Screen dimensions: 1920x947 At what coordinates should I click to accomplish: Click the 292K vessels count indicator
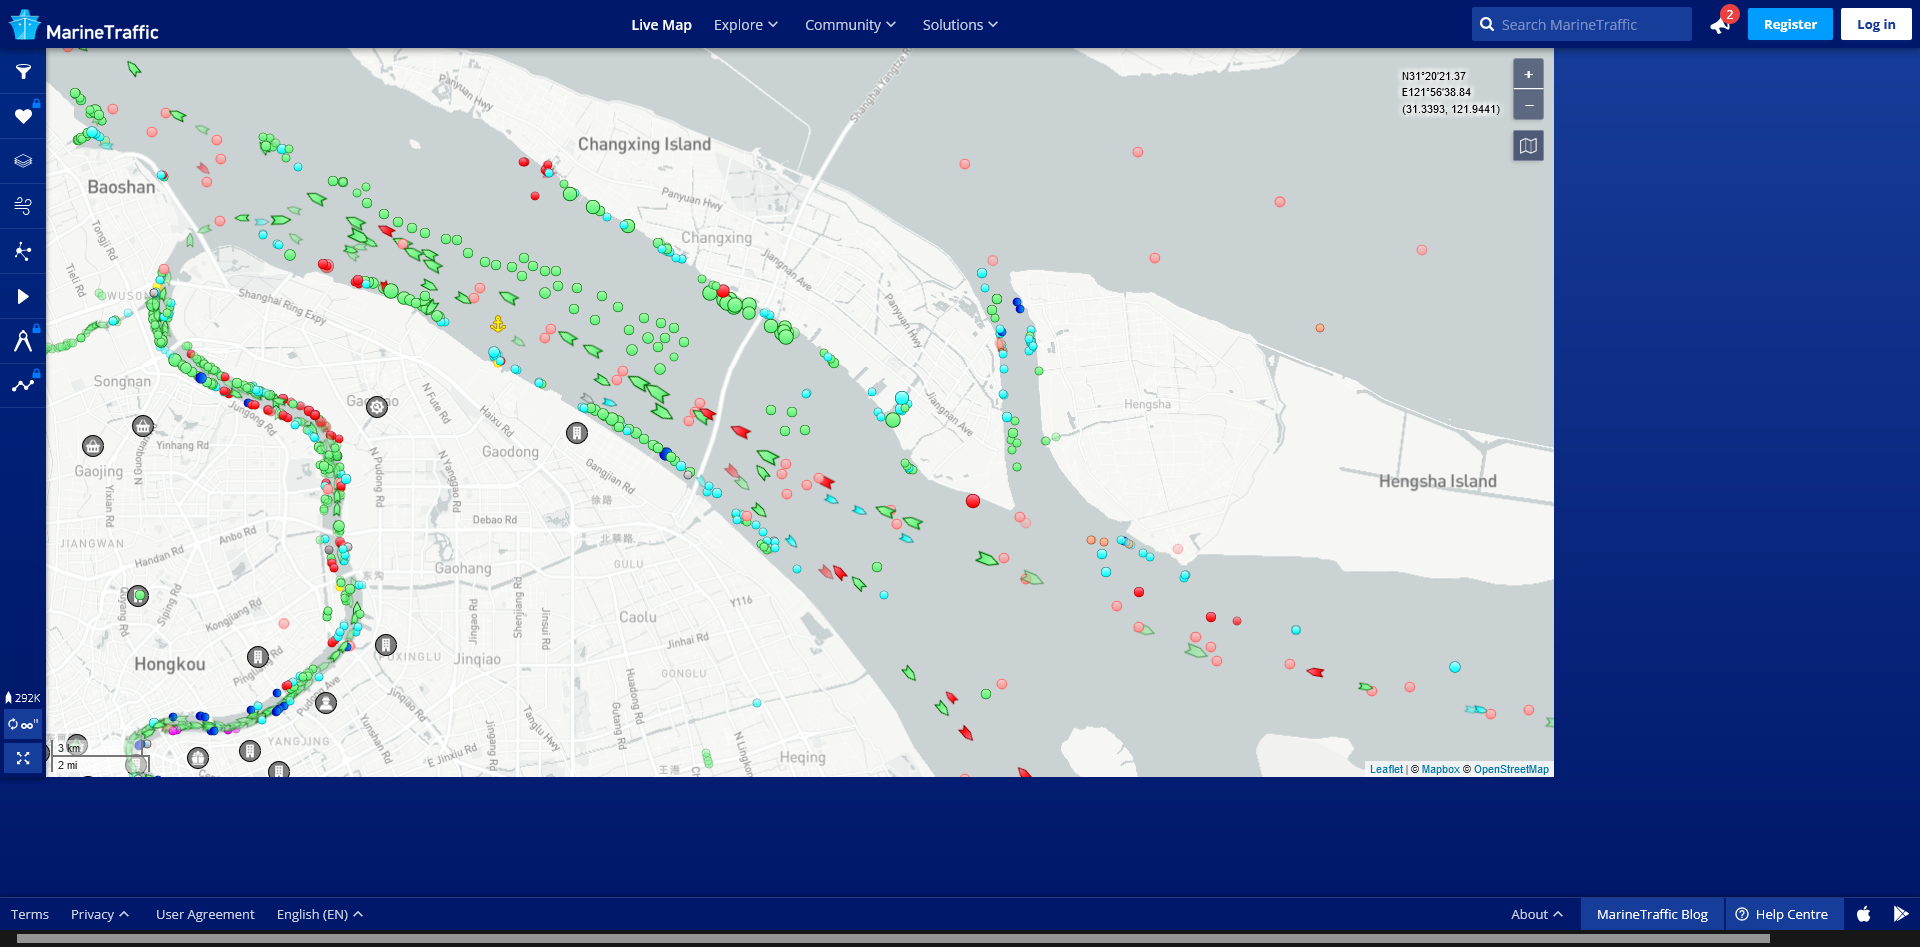coord(23,698)
